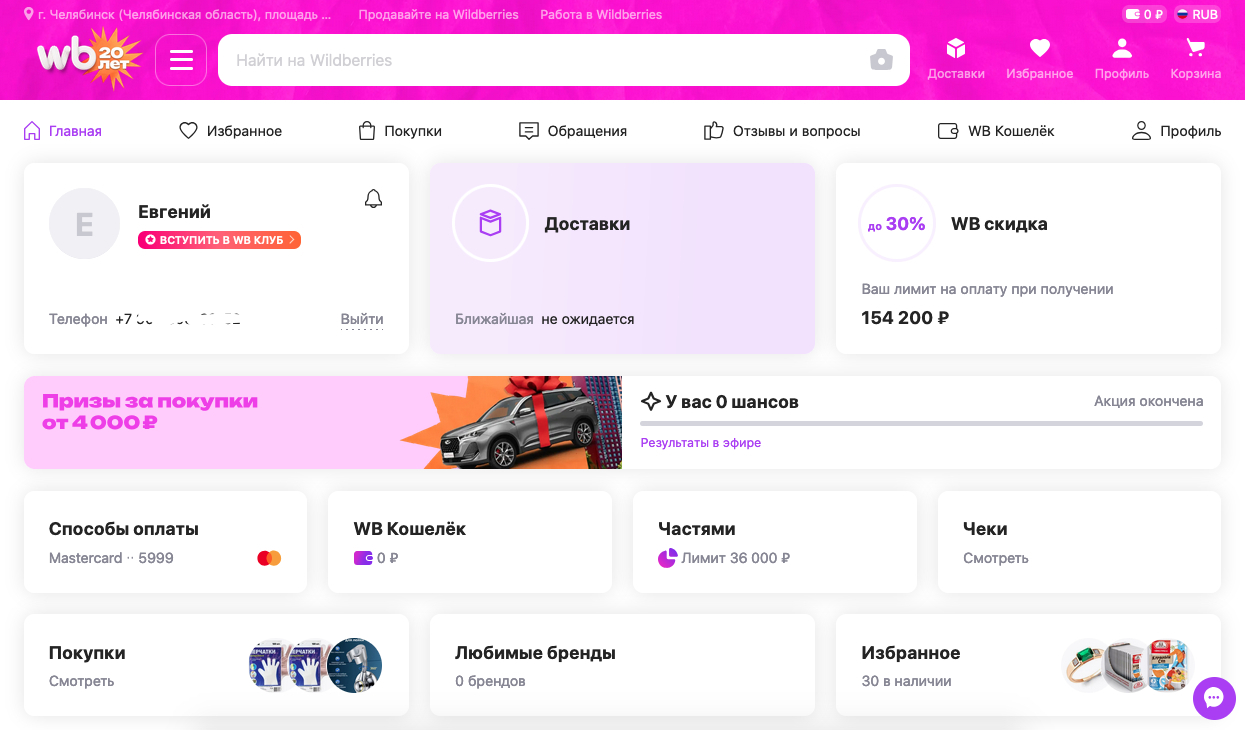This screenshot has width=1245, height=730.
Task: Go to Главная tab
Action: 62,131
